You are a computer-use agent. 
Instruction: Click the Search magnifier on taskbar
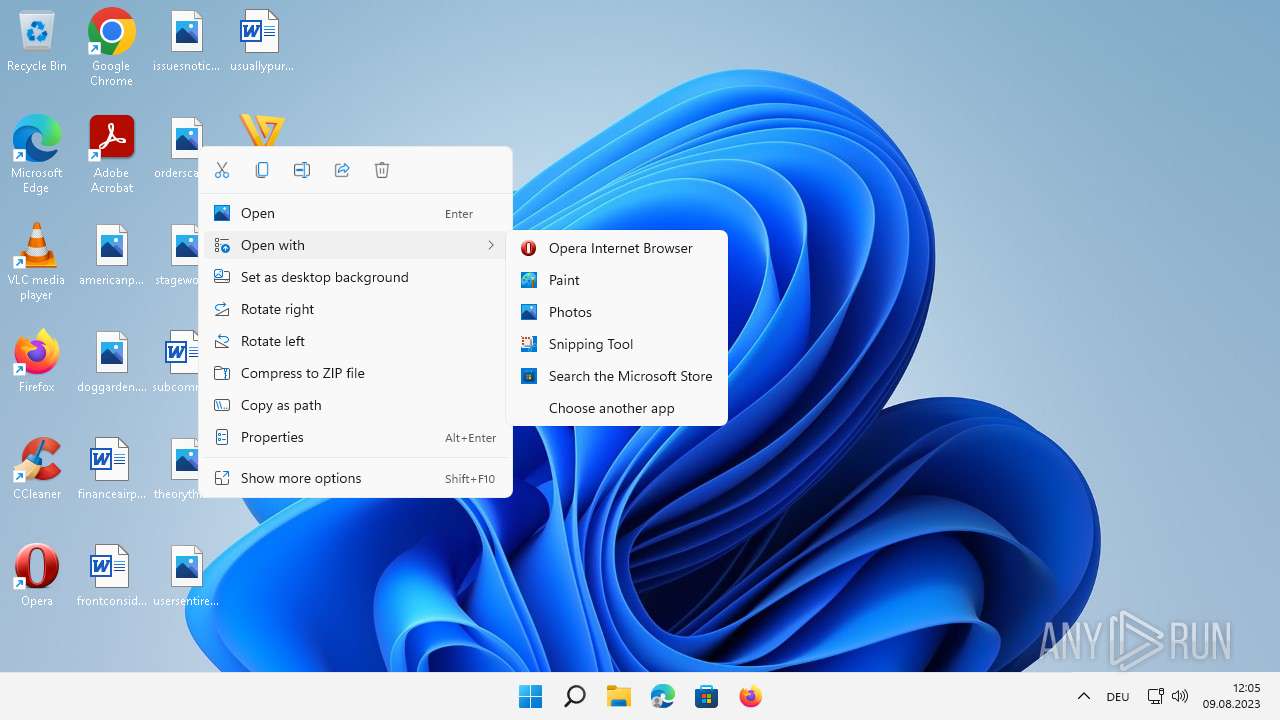tap(574, 696)
